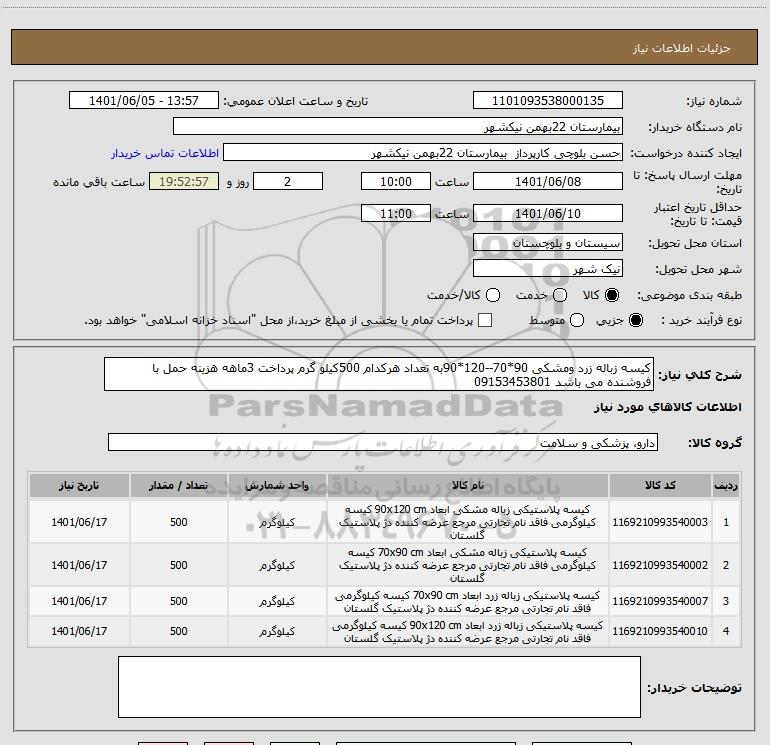Click the شماره نیاز number field
The height and width of the screenshot is (745, 770).
pos(547,101)
